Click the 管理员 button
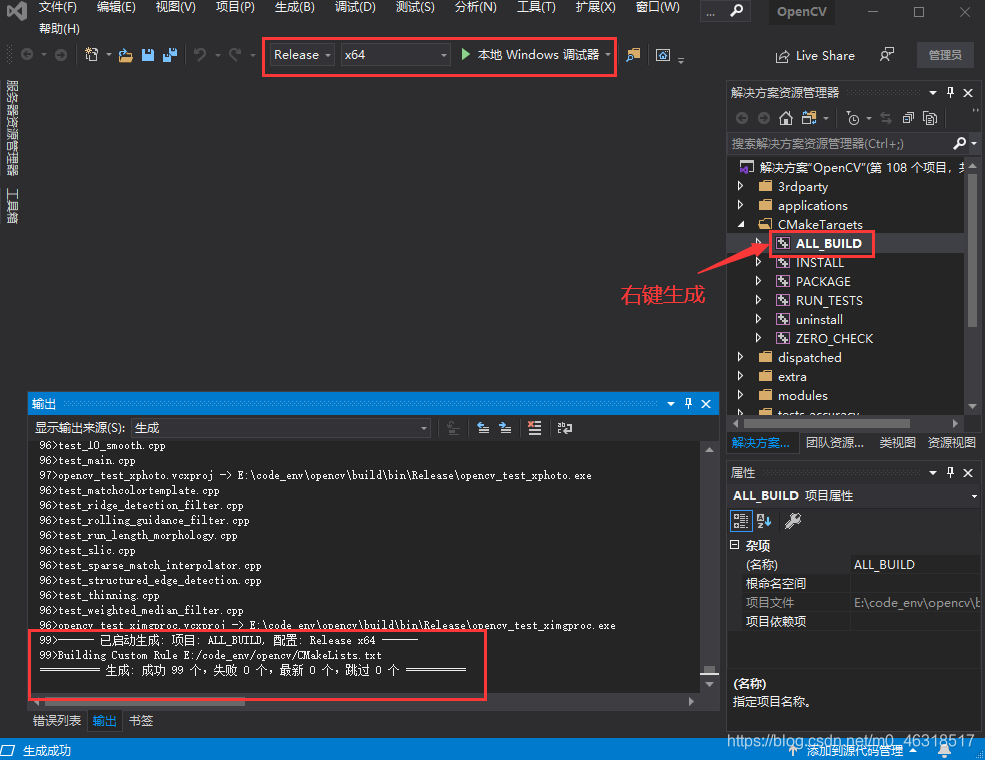The image size is (985, 760). (944, 55)
